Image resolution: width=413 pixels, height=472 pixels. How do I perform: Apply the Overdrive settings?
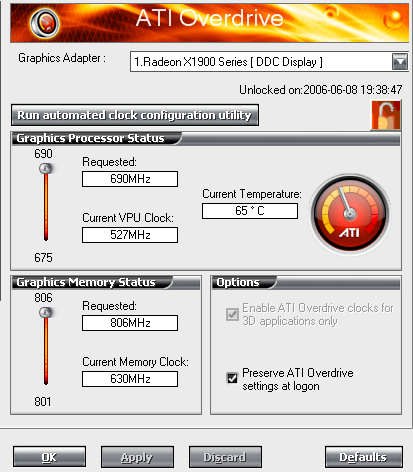point(137,457)
